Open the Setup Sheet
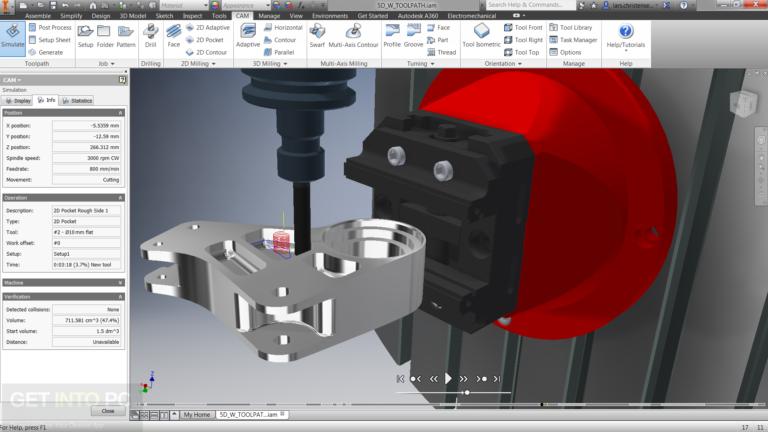This screenshot has width=768, height=432. (49, 40)
